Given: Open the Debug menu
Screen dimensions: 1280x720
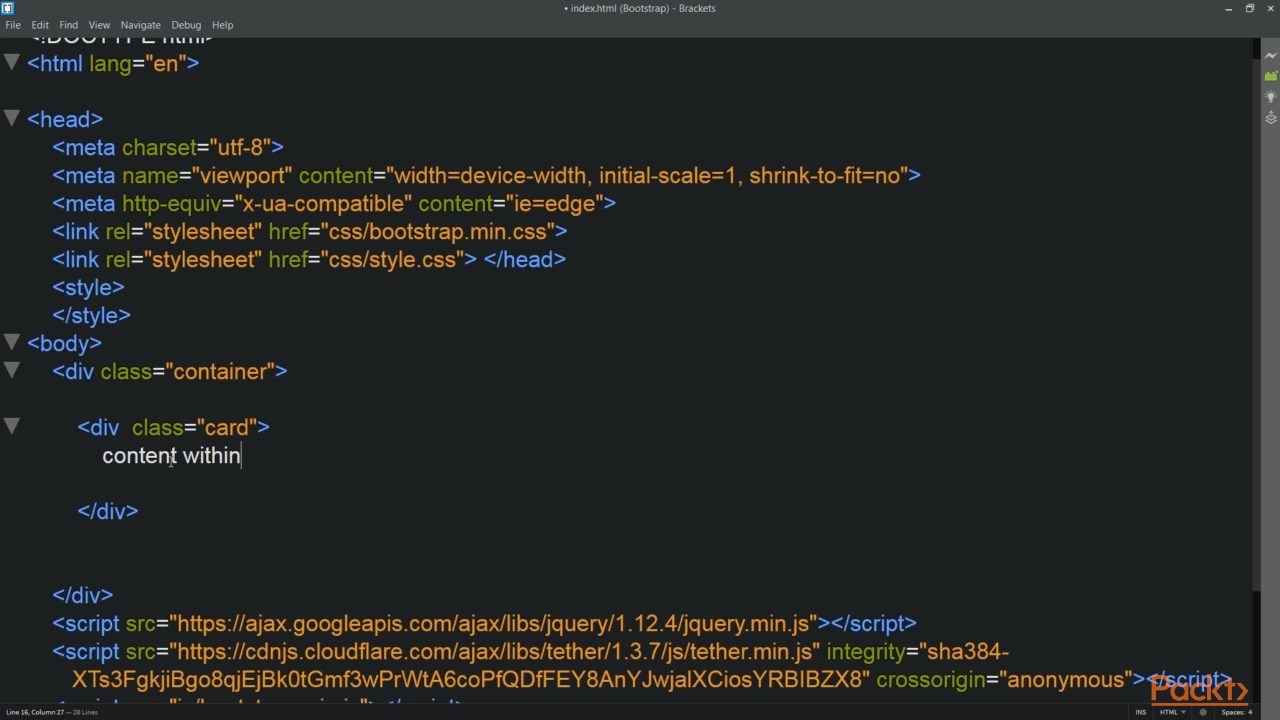Looking at the screenshot, I should point(186,25).
